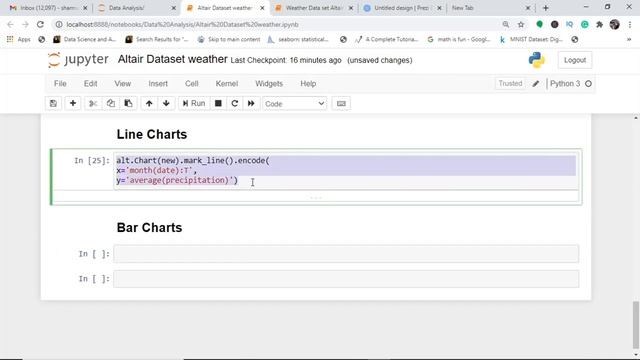Open the Edit menu

pyautogui.click(x=90, y=84)
